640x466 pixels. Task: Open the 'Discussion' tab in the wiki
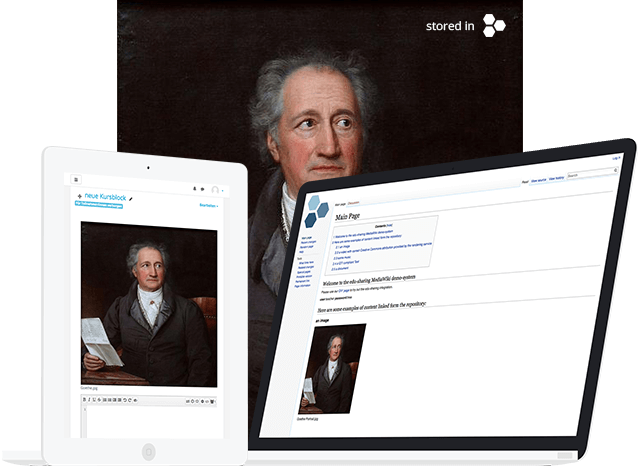353,203
